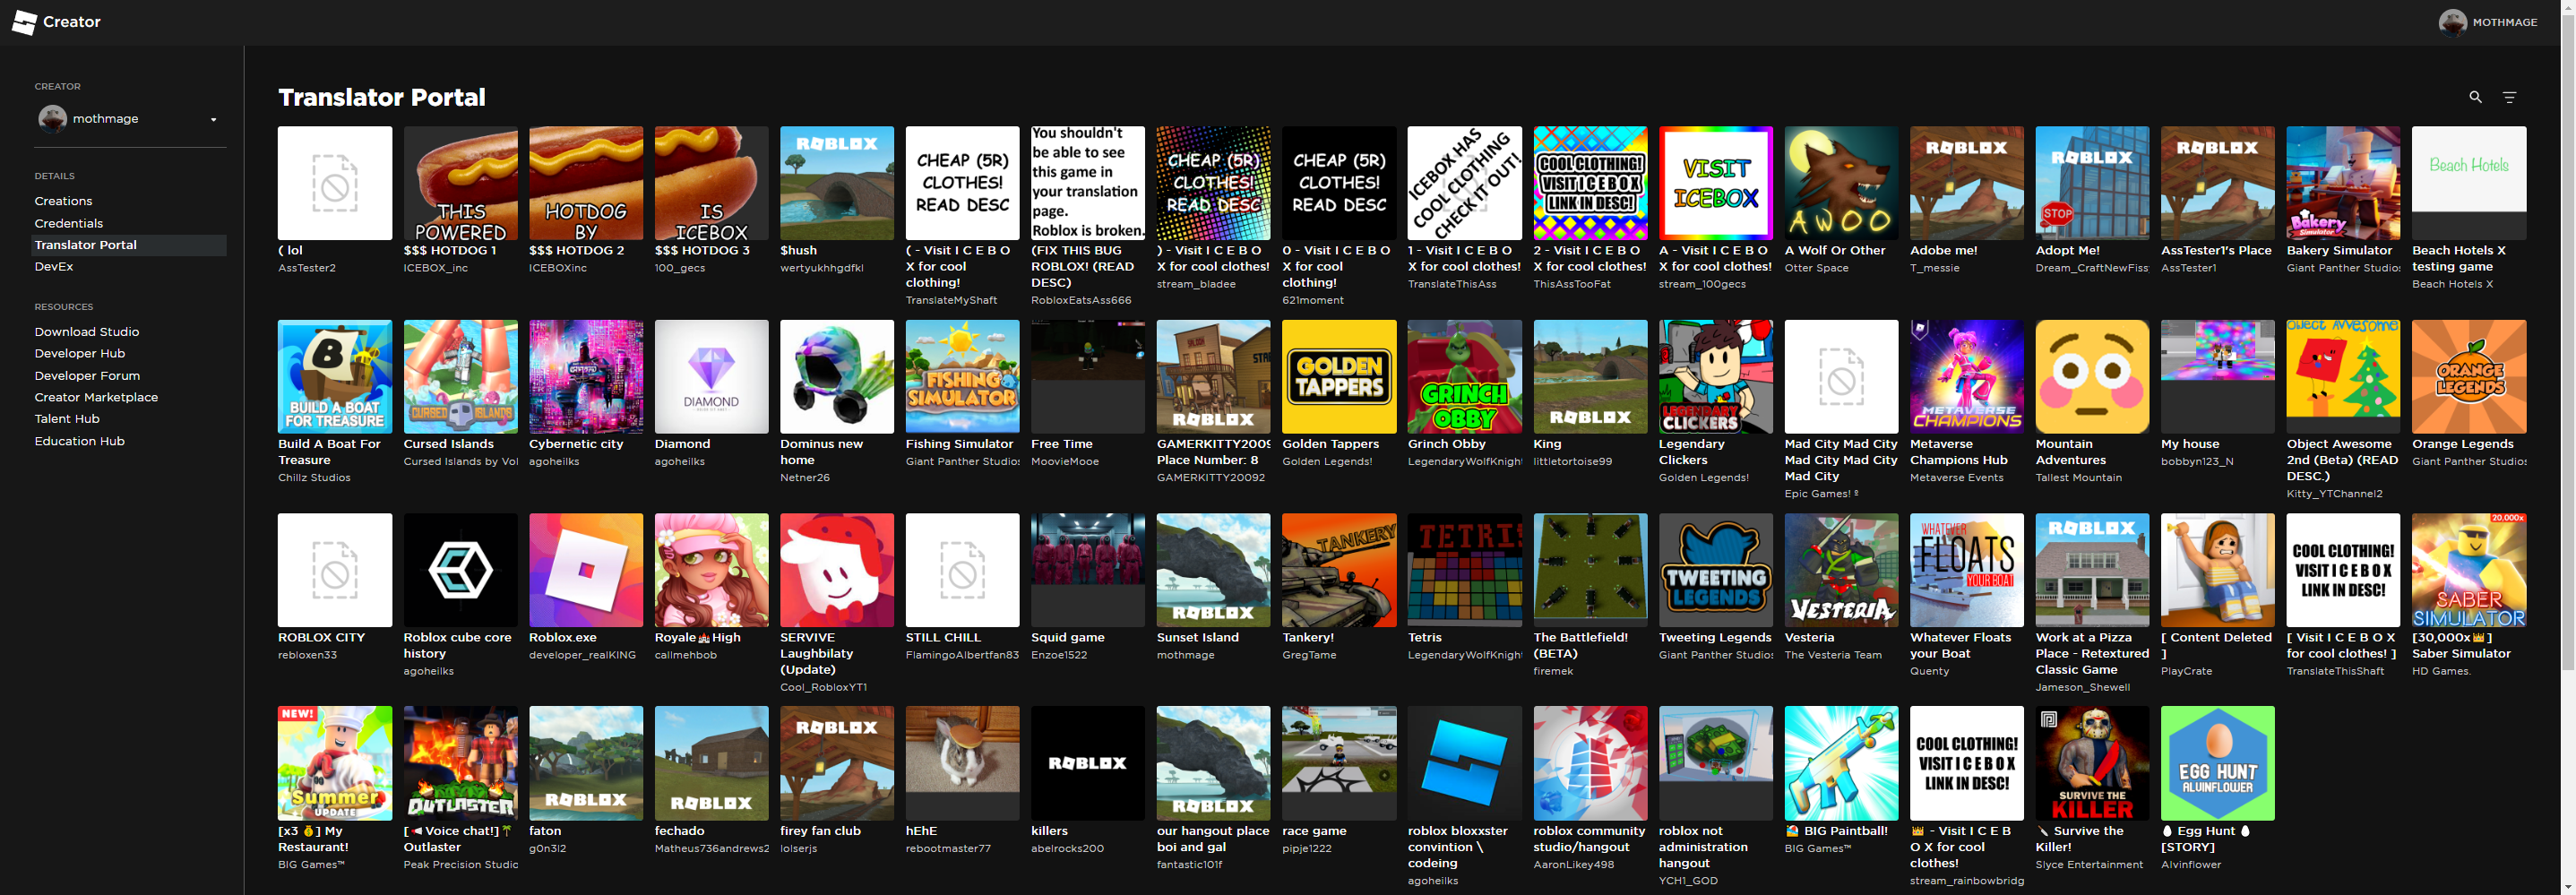2576x895 pixels.
Task: Click the Egg Hunt [STORY] icon
Action: 2218,764
